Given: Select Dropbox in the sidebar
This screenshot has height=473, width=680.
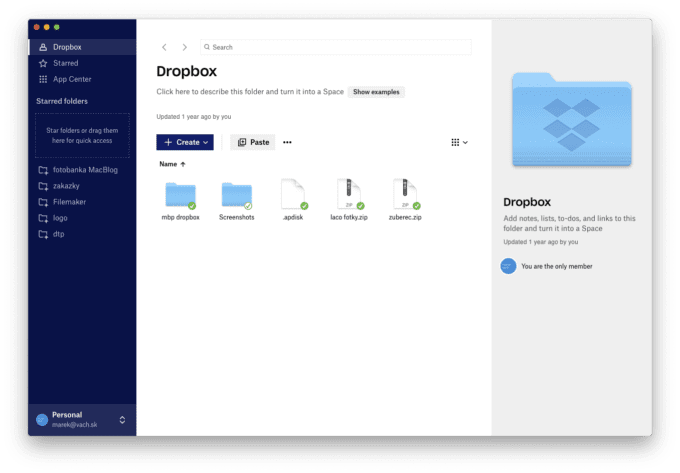Looking at the screenshot, I should click(67, 47).
